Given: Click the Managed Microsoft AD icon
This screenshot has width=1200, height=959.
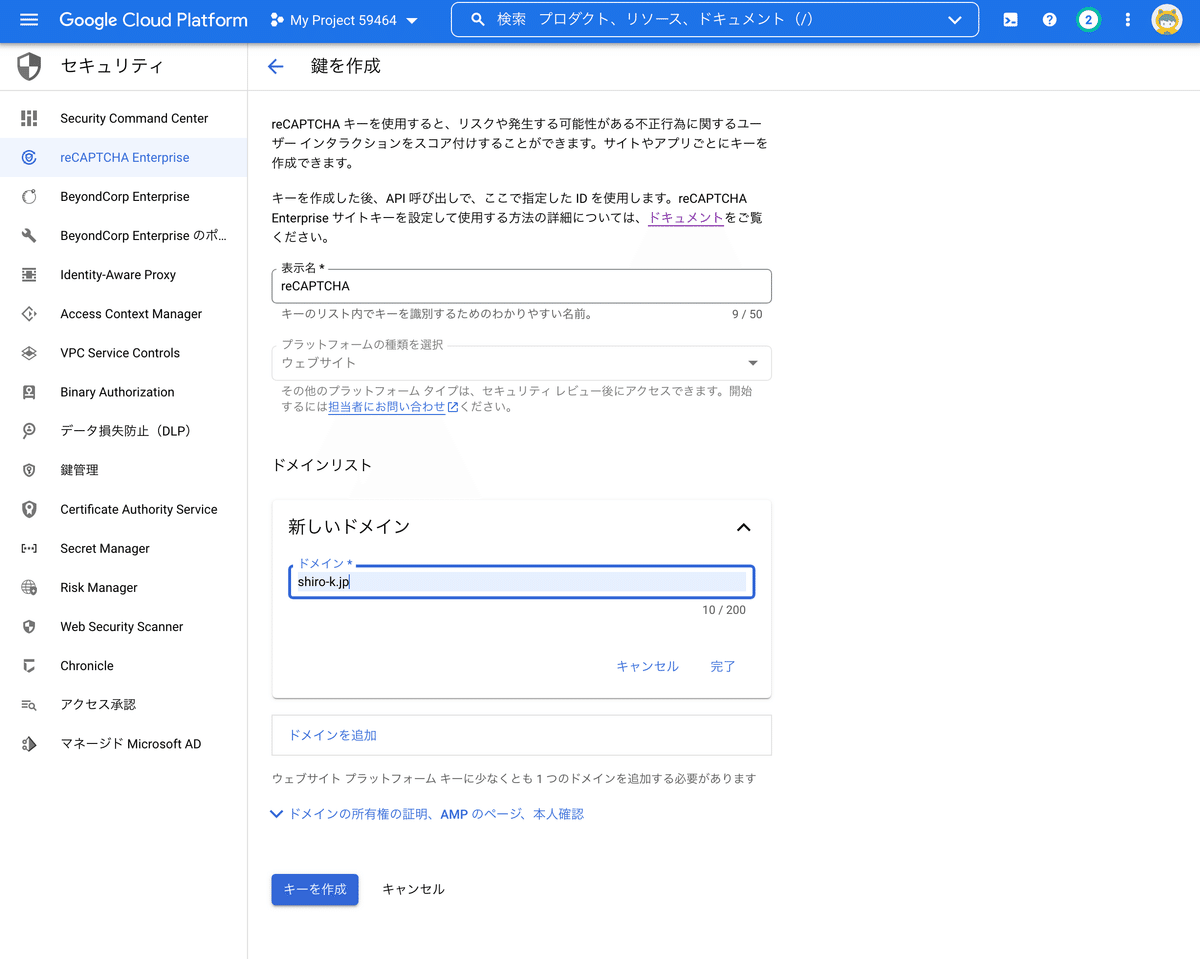Looking at the screenshot, I should coord(29,744).
